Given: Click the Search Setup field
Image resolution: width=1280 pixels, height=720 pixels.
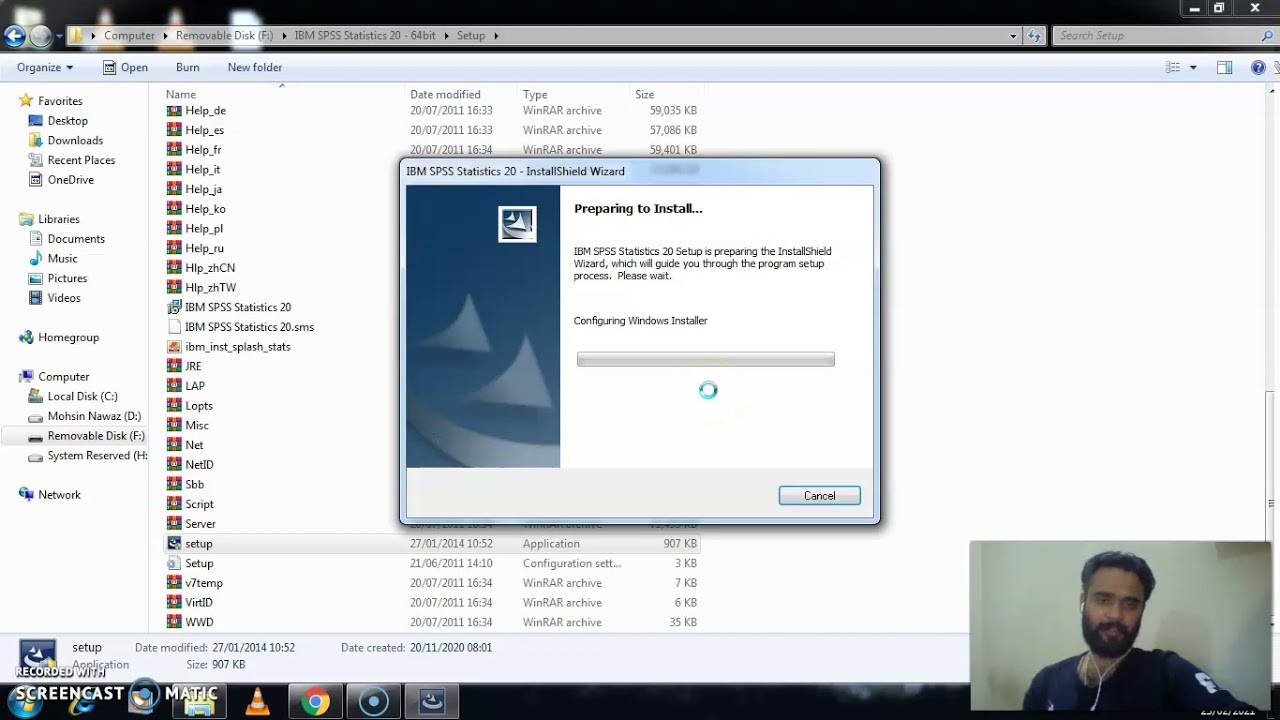Looking at the screenshot, I should click(1164, 36).
